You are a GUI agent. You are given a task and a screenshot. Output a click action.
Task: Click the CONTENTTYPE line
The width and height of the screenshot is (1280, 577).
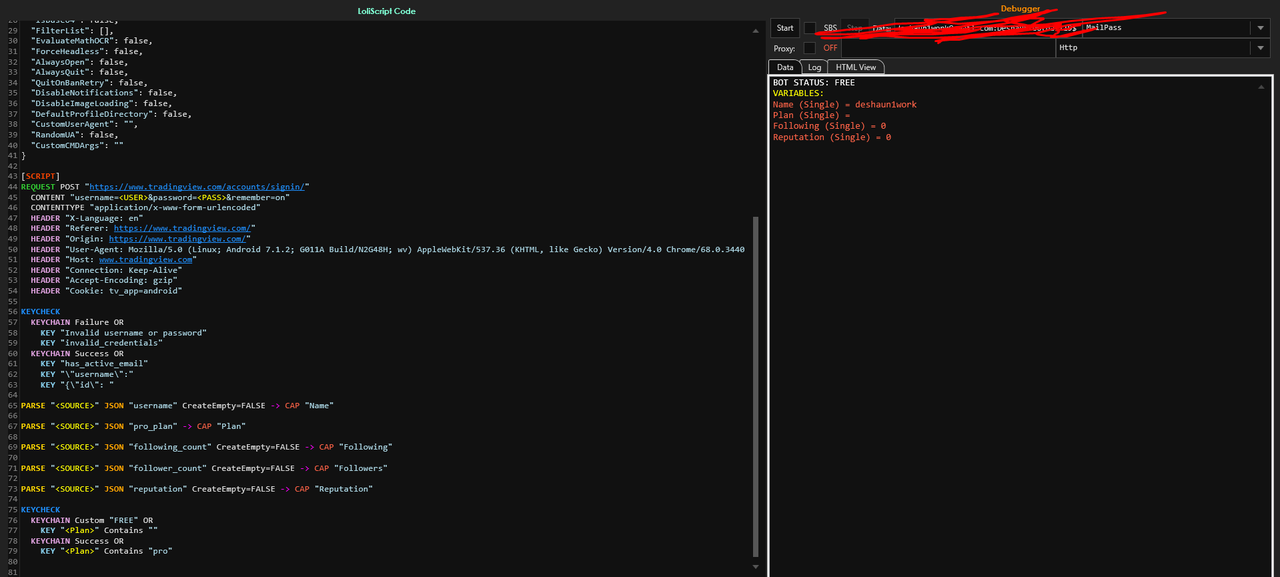(x=145, y=208)
